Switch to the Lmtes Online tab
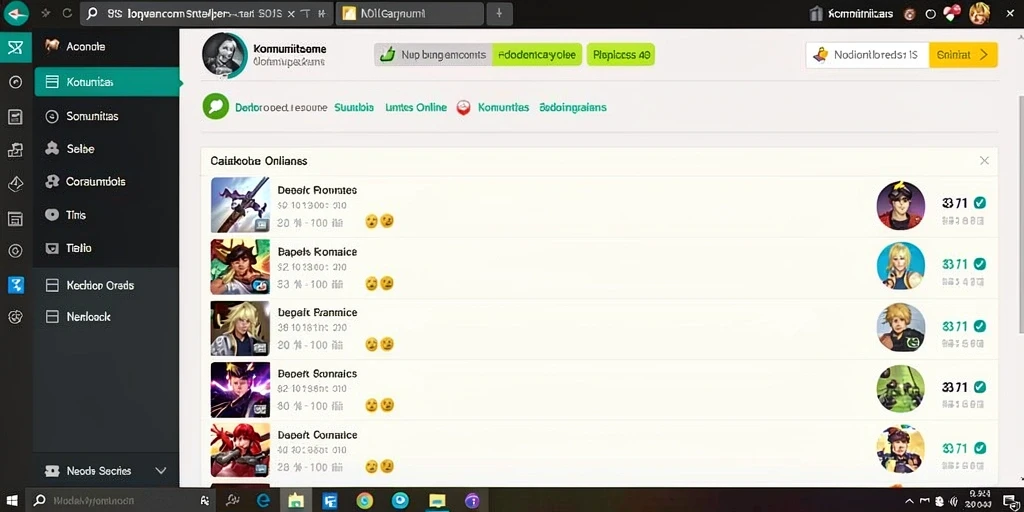 [416, 107]
